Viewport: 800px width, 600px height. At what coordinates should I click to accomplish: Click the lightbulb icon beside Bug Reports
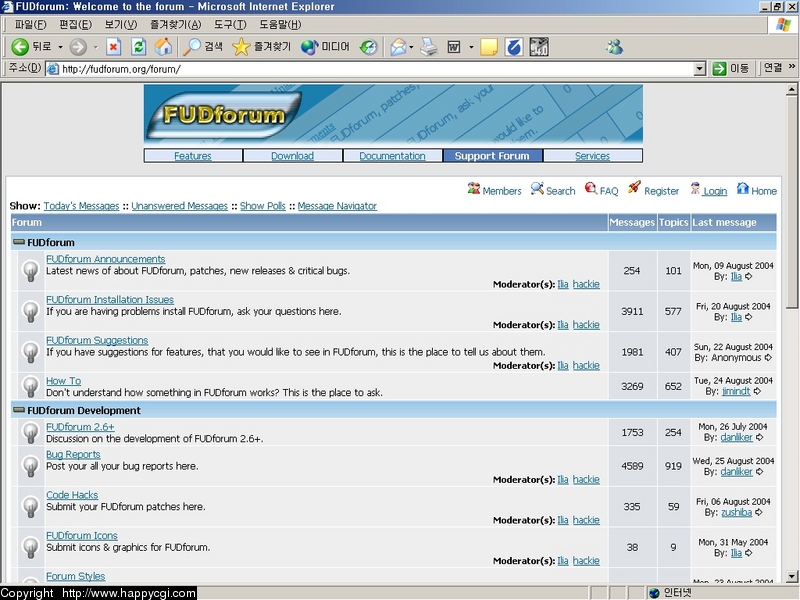pos(31,466)
